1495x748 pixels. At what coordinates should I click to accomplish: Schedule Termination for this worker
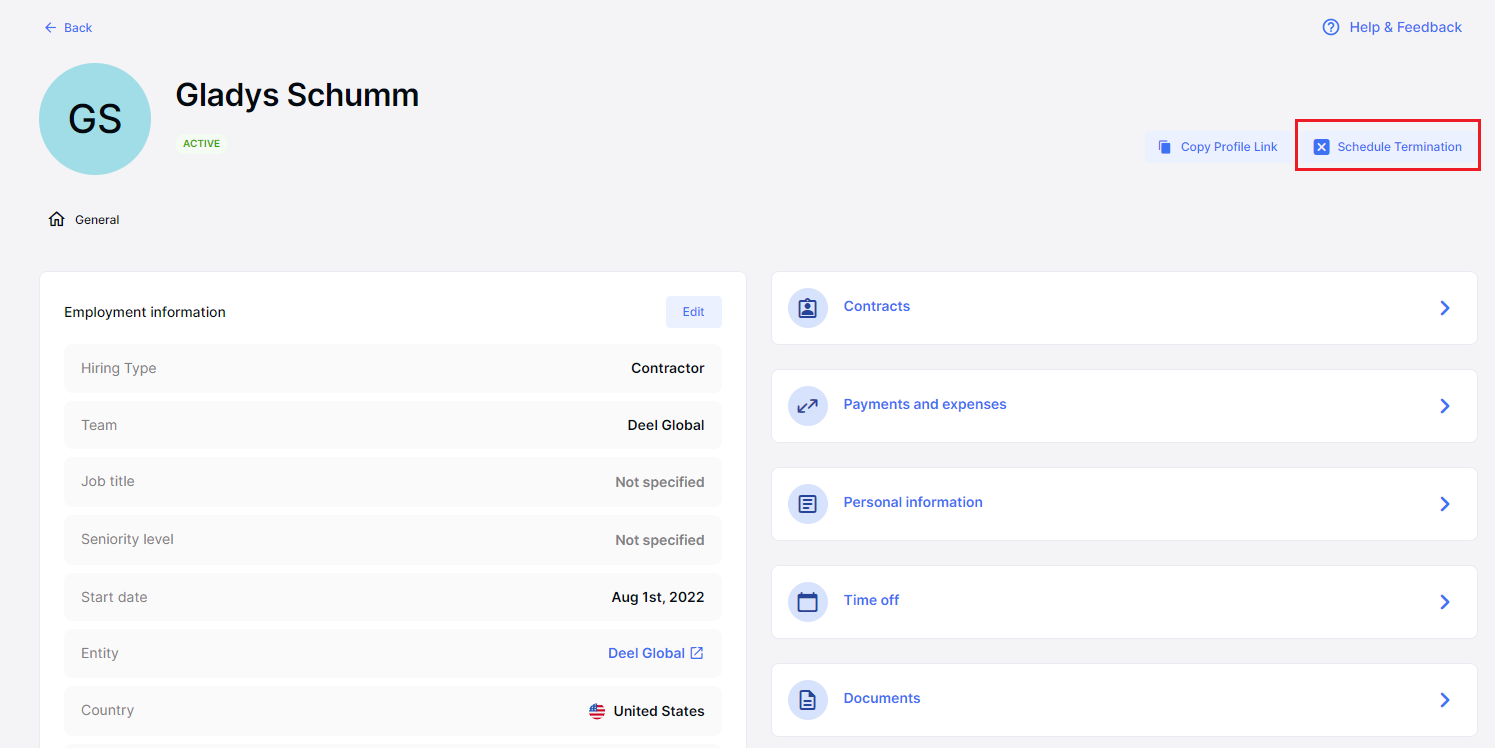pyautogui.click(x=1388, y=147)
